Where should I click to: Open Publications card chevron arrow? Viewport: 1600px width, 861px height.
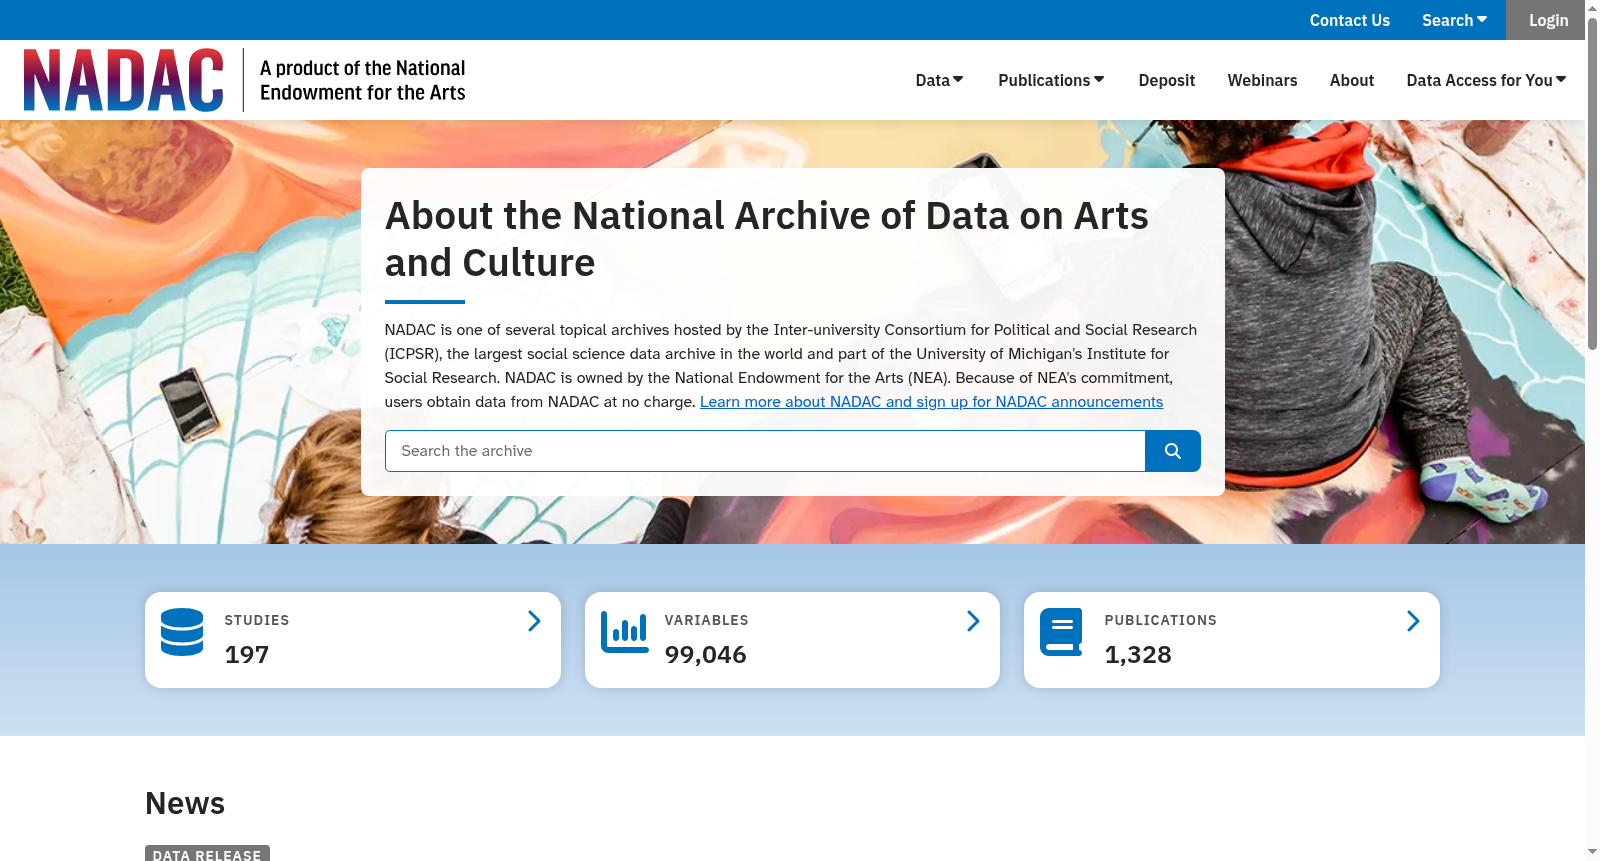[x=1413, y=621]
